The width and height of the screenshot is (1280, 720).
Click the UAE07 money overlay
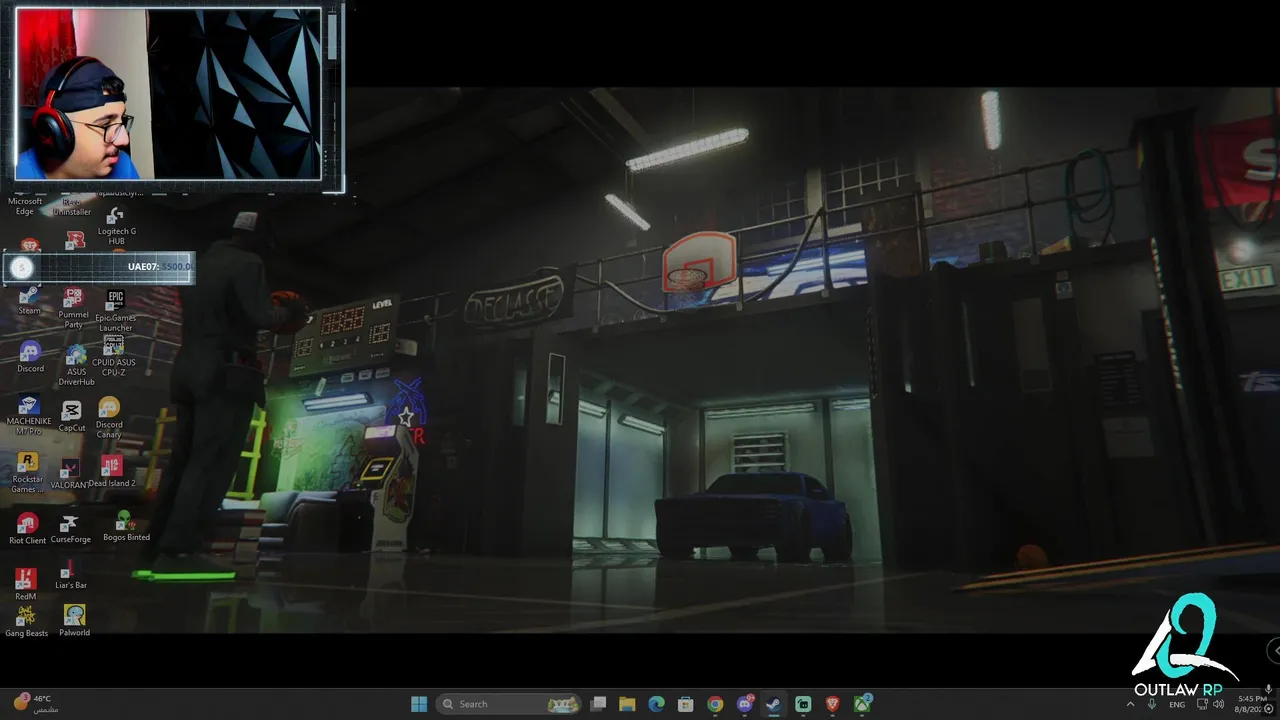[x=99, y=267]
